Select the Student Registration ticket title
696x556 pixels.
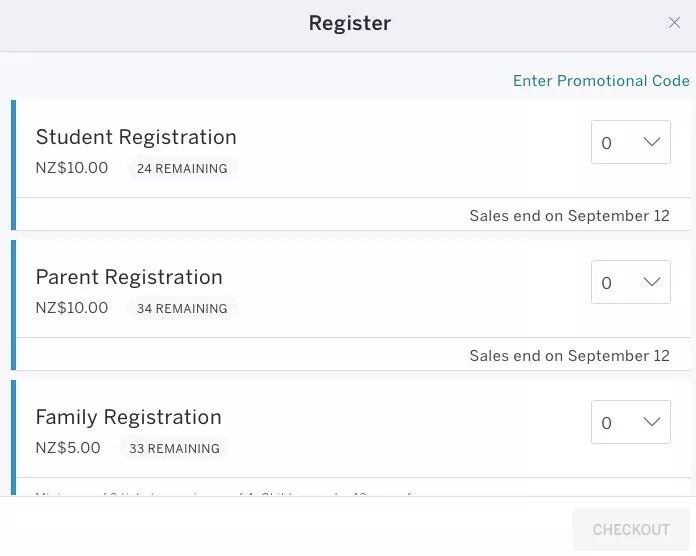(136, 137)
